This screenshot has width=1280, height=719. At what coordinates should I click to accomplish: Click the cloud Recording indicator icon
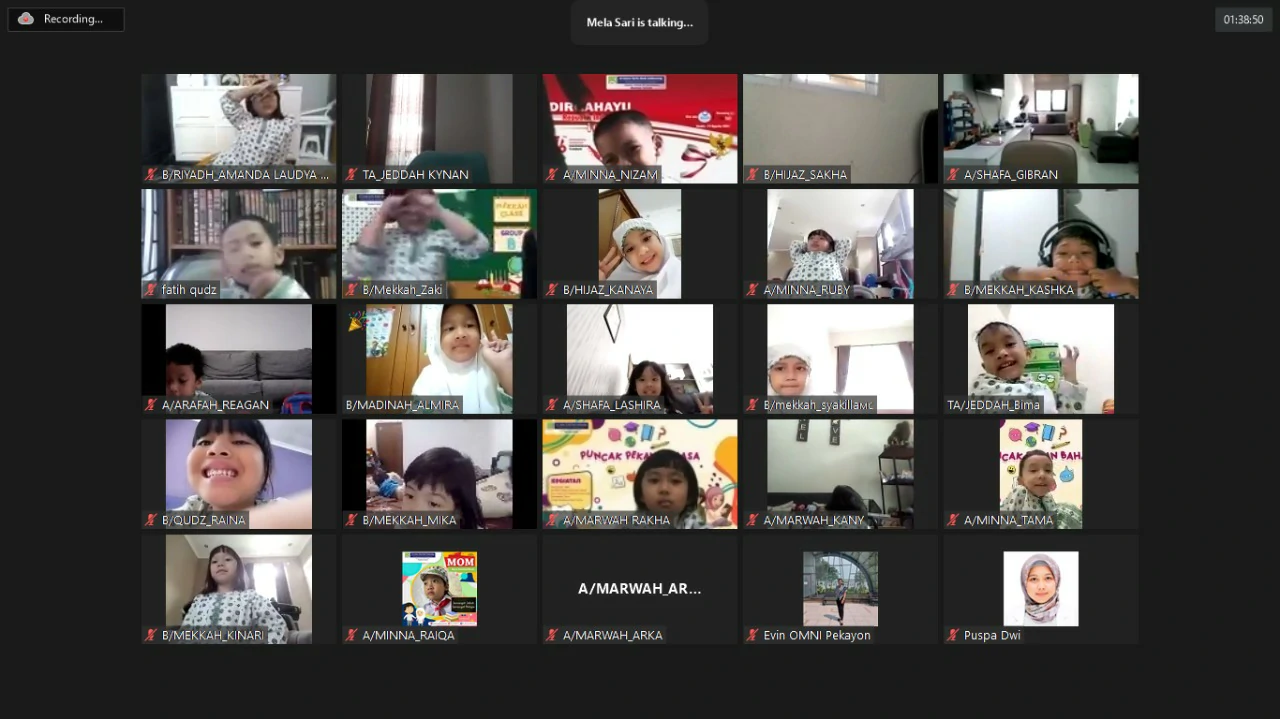pos(26,19)
